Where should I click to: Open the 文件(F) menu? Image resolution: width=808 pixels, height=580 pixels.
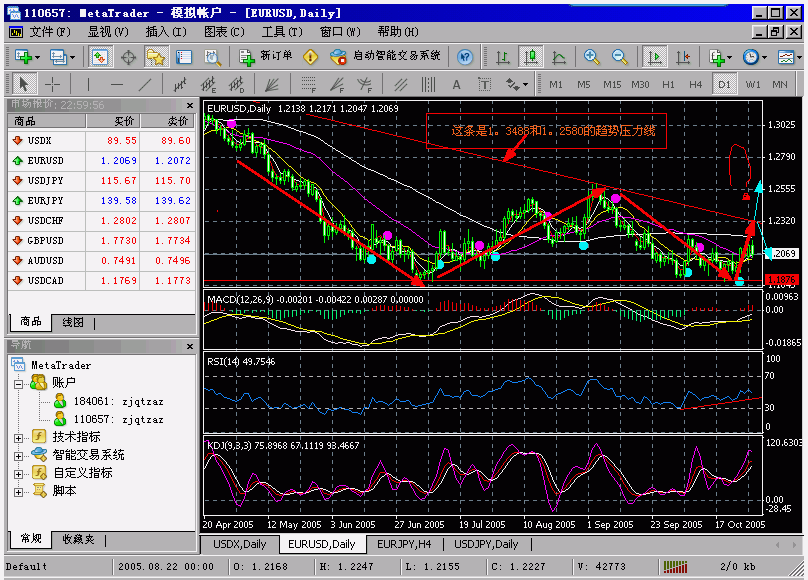(49, 32)
